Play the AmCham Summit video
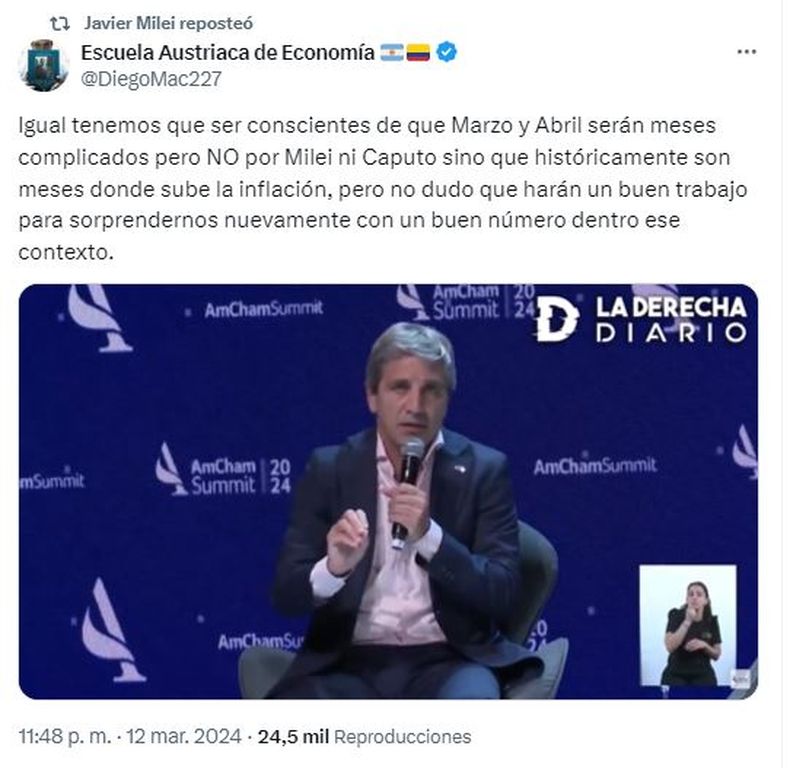The height and width of the screenshot is (768, 790). (388, 491)
